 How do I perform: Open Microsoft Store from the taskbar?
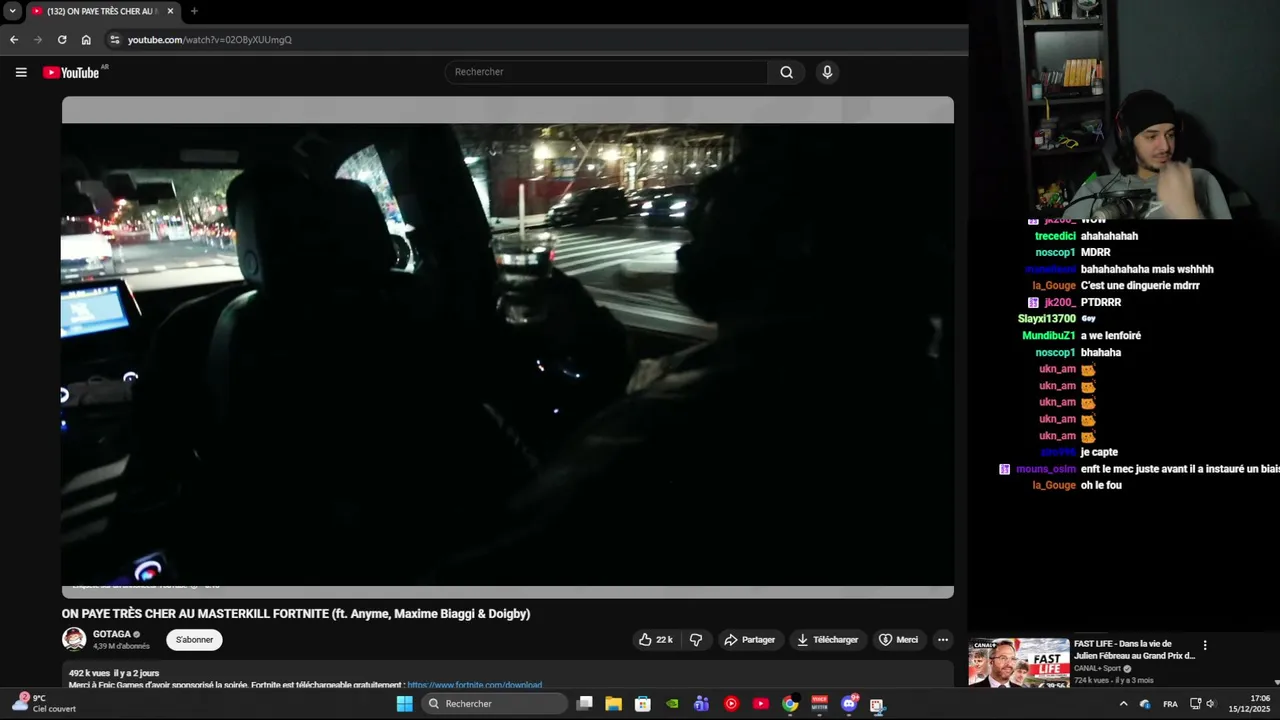point(643,704)
